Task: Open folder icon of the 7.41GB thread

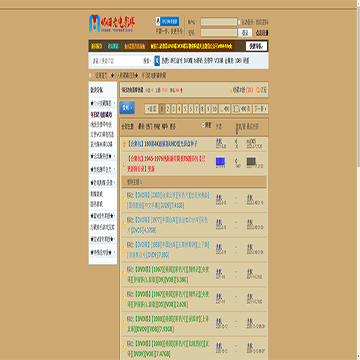Action: pyautogui.click(x=124, y=200)
